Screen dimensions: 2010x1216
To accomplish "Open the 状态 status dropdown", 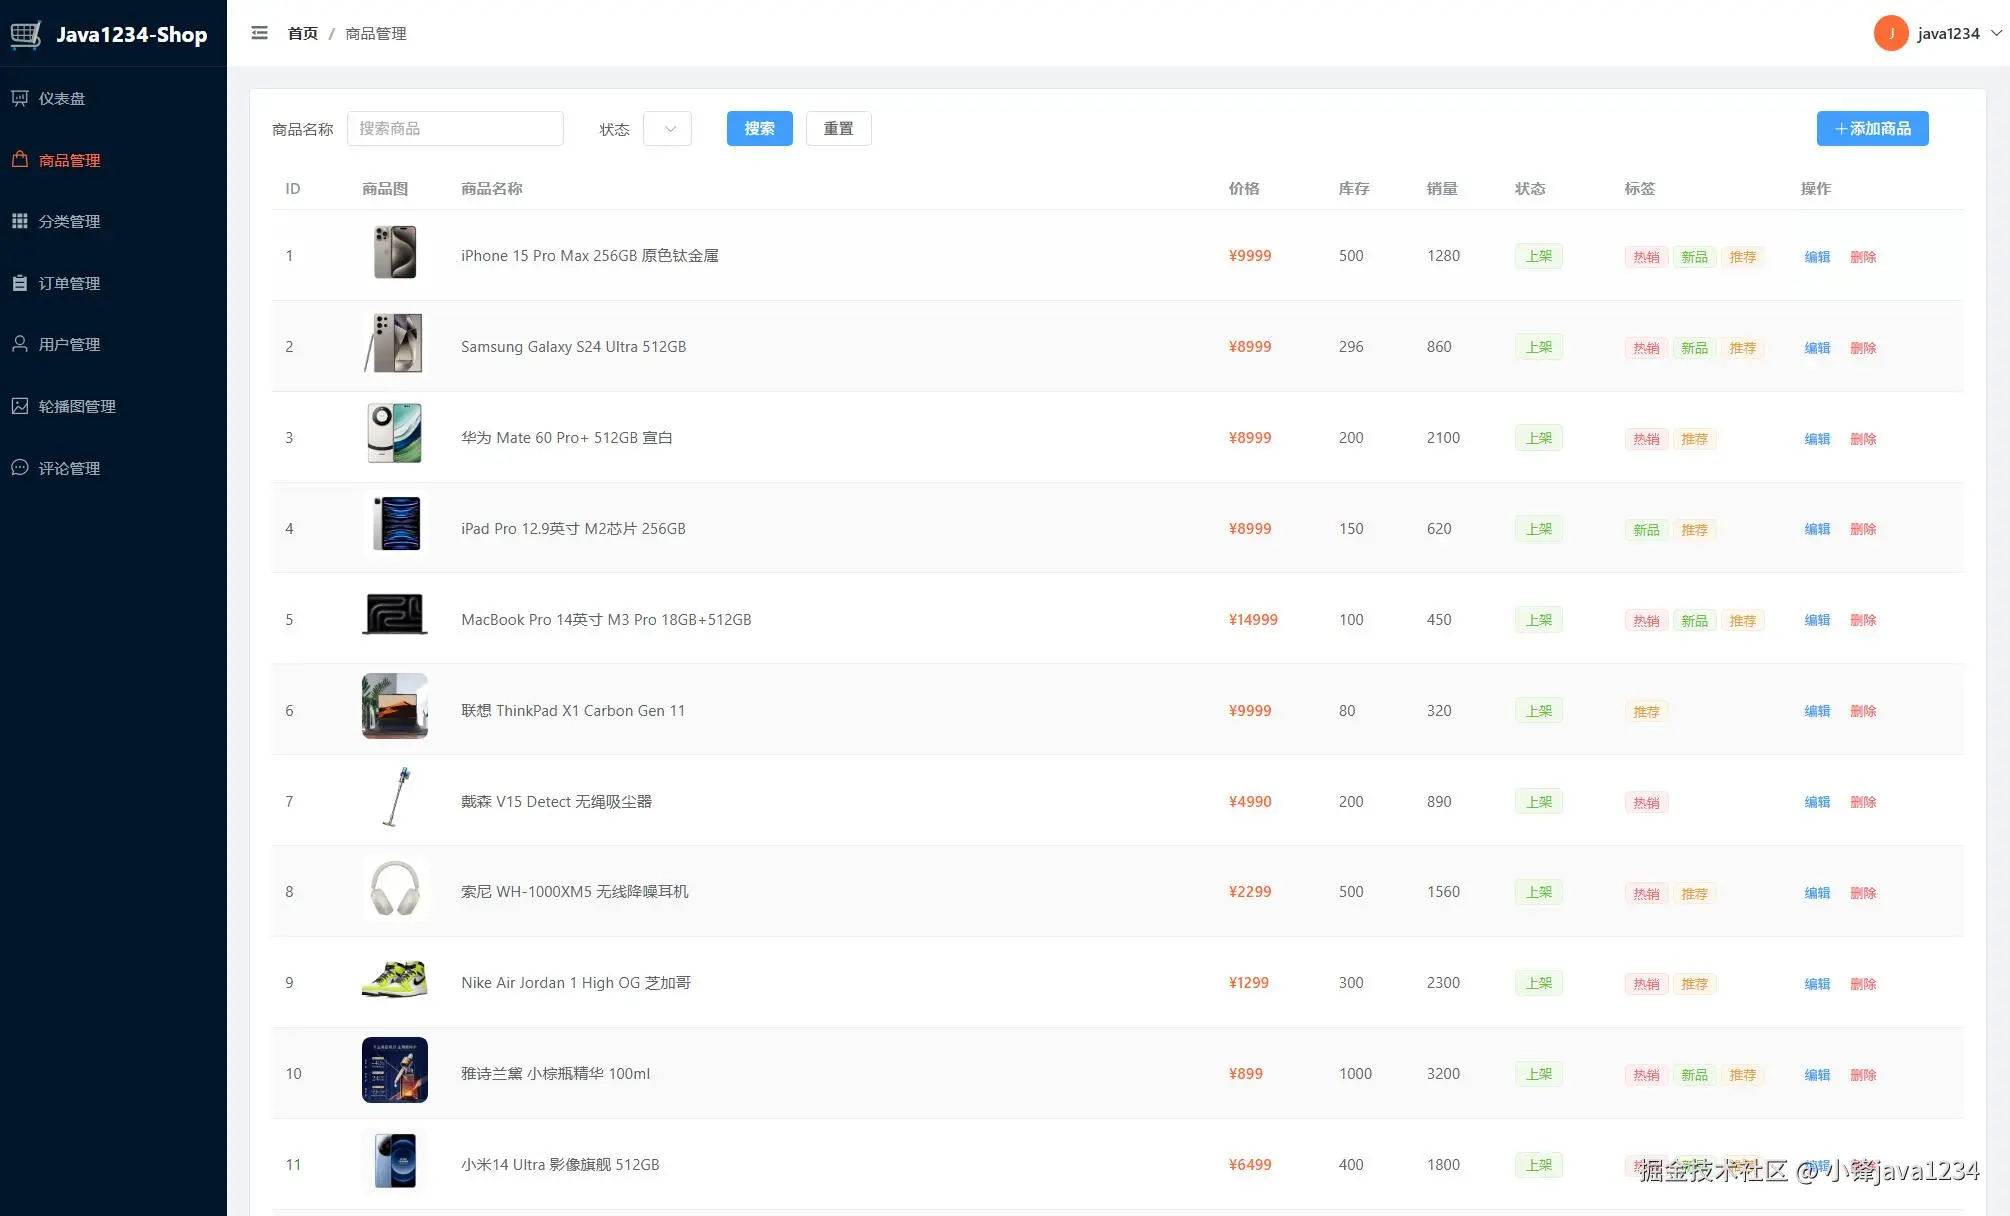I will (x=668, y=129).
